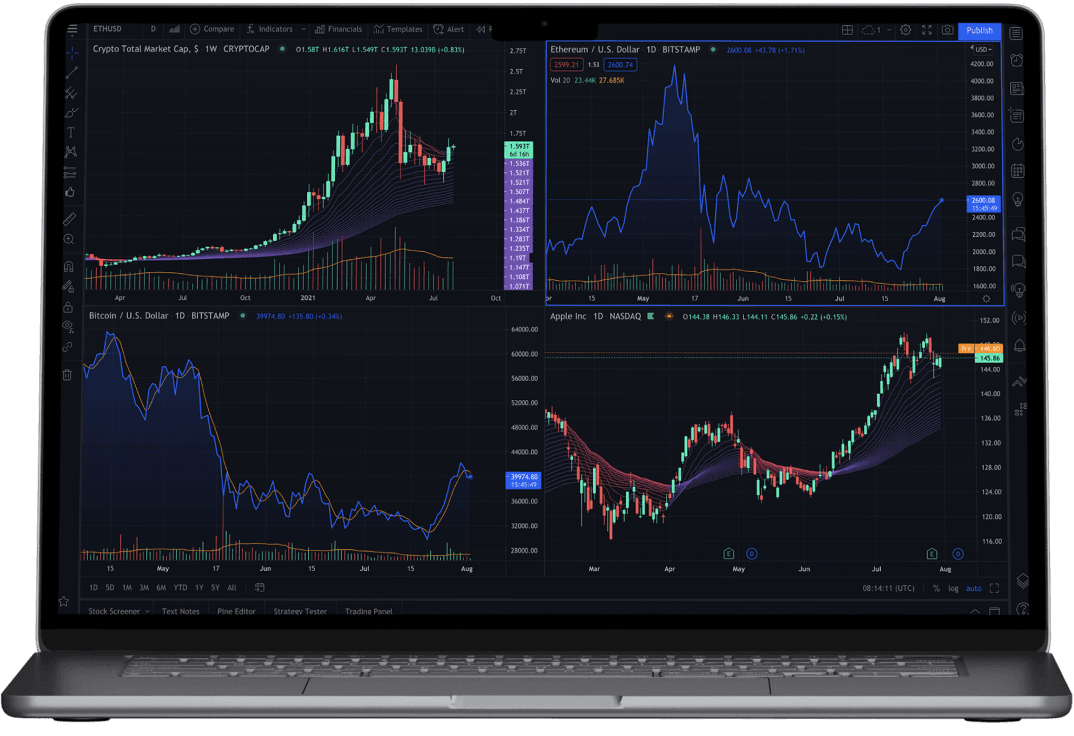
Task: Click the Compare button
Action: pyautogui.click(x=212, y=29)
